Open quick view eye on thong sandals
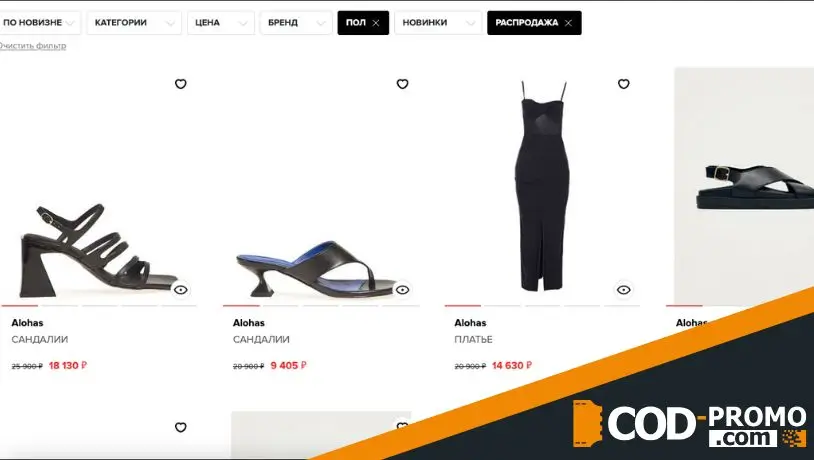This screenshot has height=460, width=814. point(402,290)
